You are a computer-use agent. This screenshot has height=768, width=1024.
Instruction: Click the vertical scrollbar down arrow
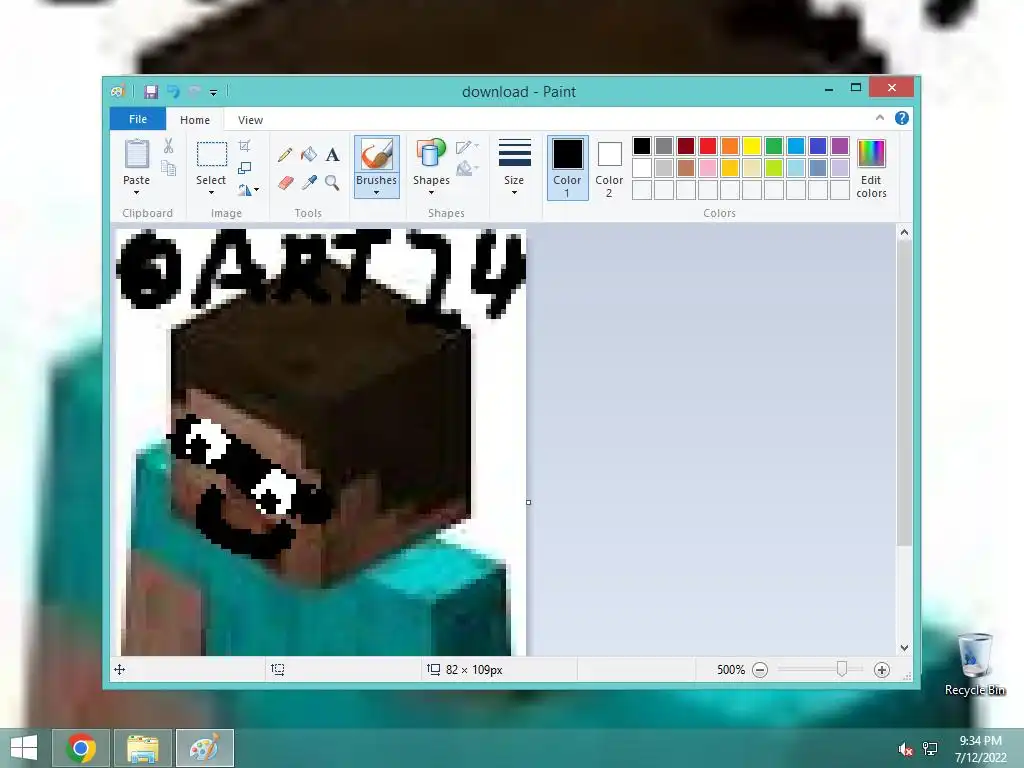(904, 648)
